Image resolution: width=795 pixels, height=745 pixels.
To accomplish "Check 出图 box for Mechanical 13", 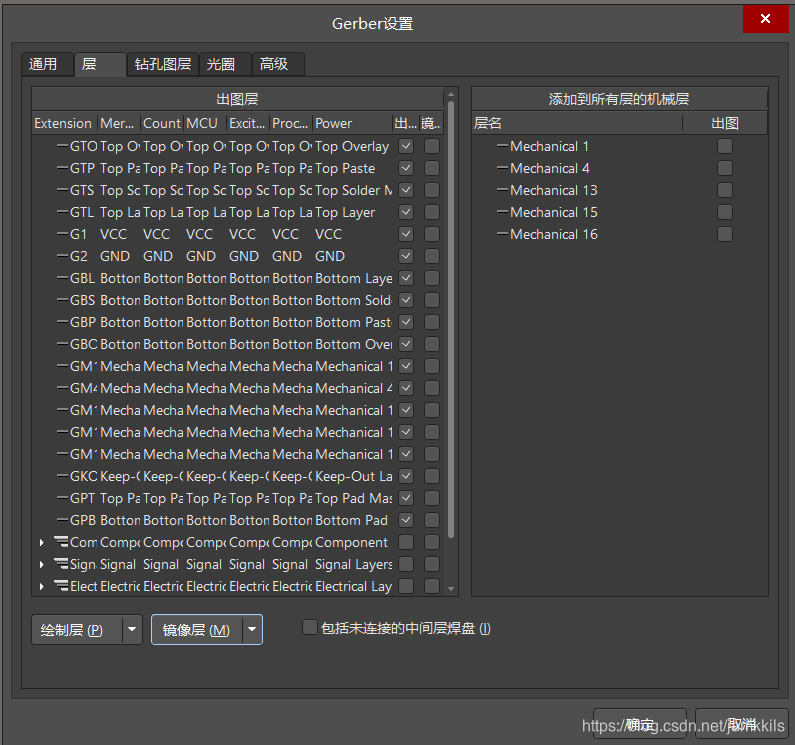I will (x=725, y=190).
